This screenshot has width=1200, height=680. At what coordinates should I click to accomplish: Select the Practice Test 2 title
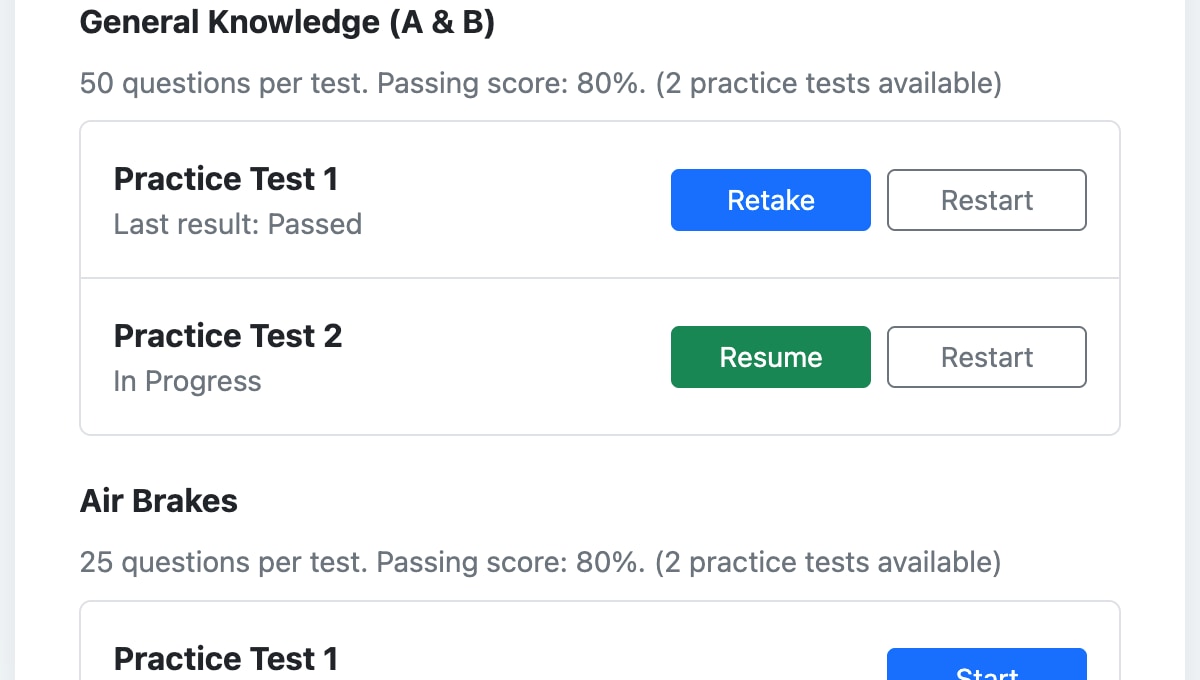pyautogui.click(x=228, y=336)
